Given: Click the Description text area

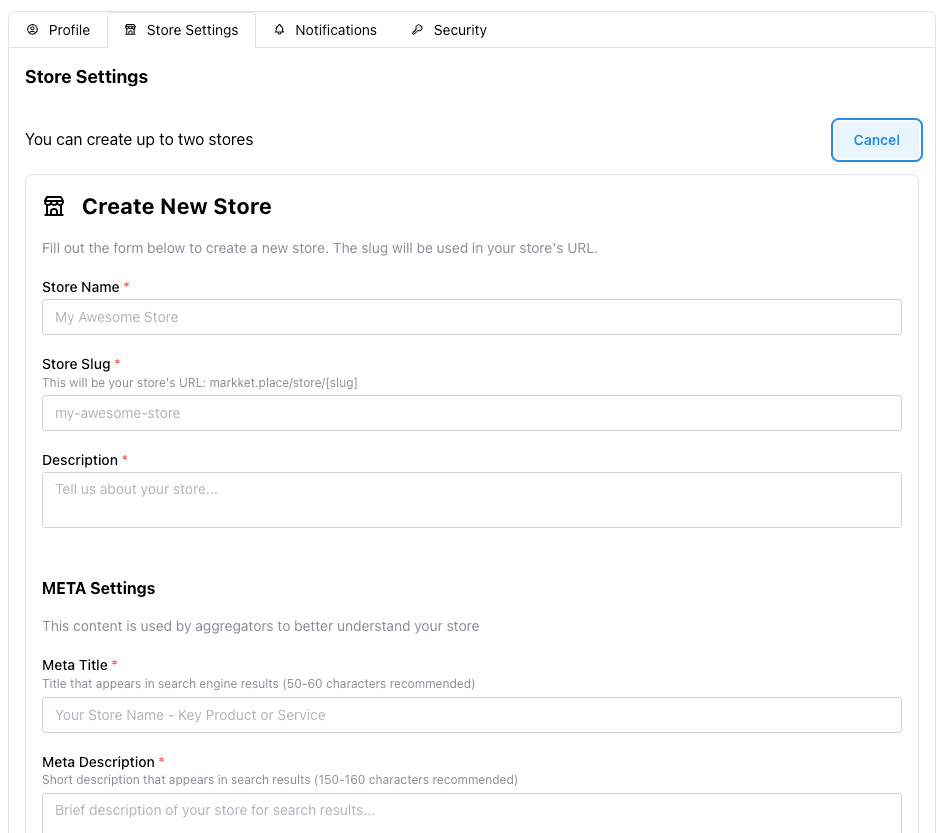Looking at the screenshot, I should pyautogui.click(x=471, y=499).
